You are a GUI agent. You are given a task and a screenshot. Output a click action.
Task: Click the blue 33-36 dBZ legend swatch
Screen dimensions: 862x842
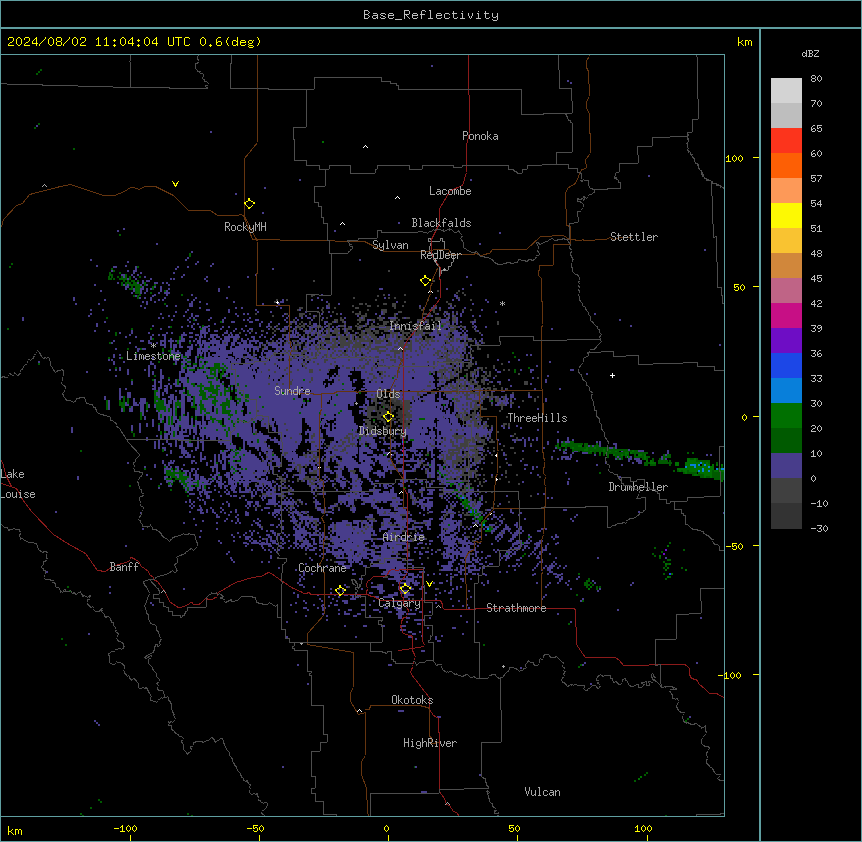tap(786, 365)
